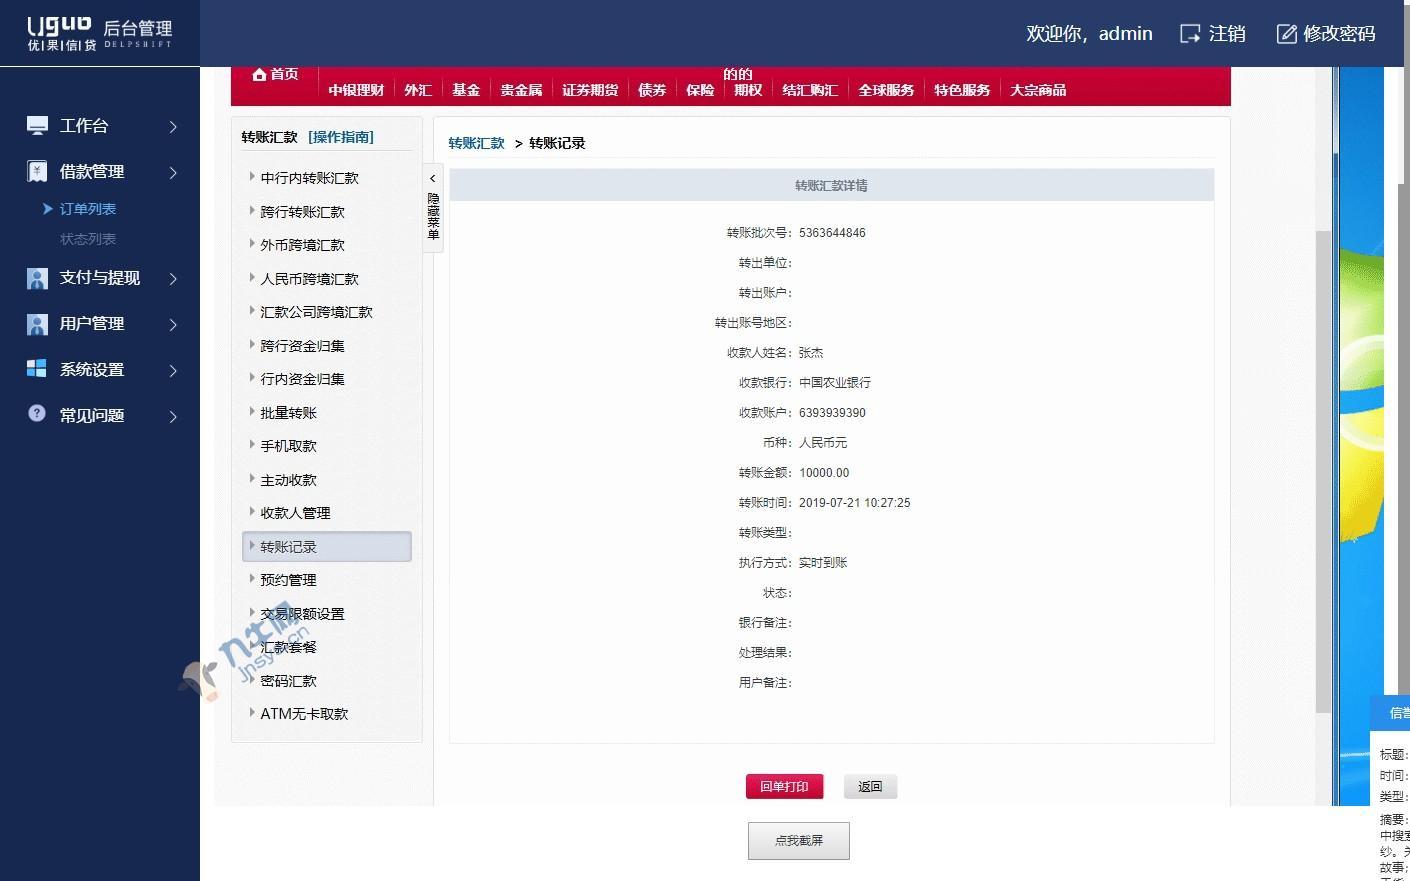Expand the 支付与提现 chevron
This screenshot has width=1410, height=881.
tap(173, 279)
